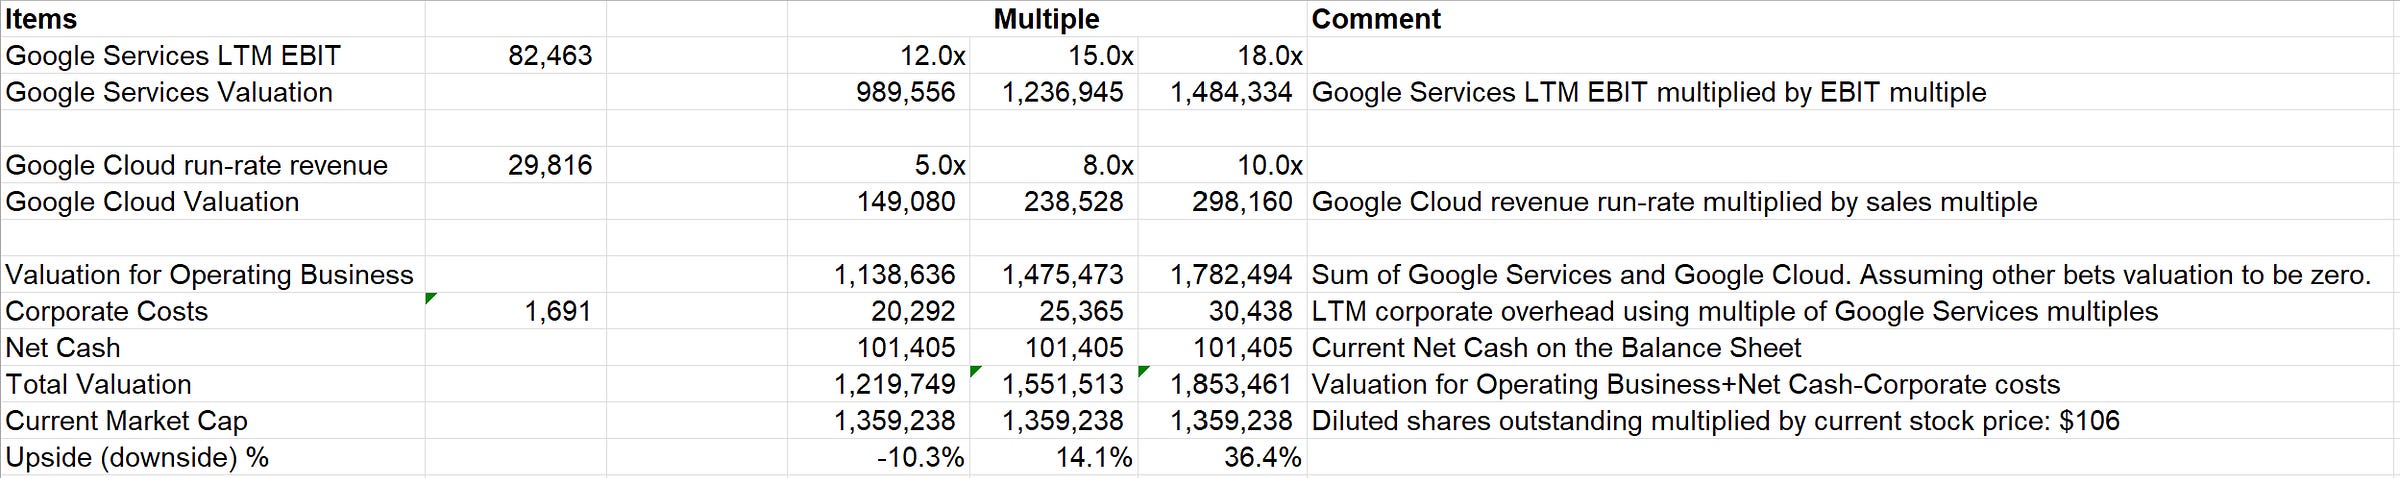The width and height of the screenshot is (2400, 478).
Task: Select the 'Items' header cell
Action: tap(214, 19)
